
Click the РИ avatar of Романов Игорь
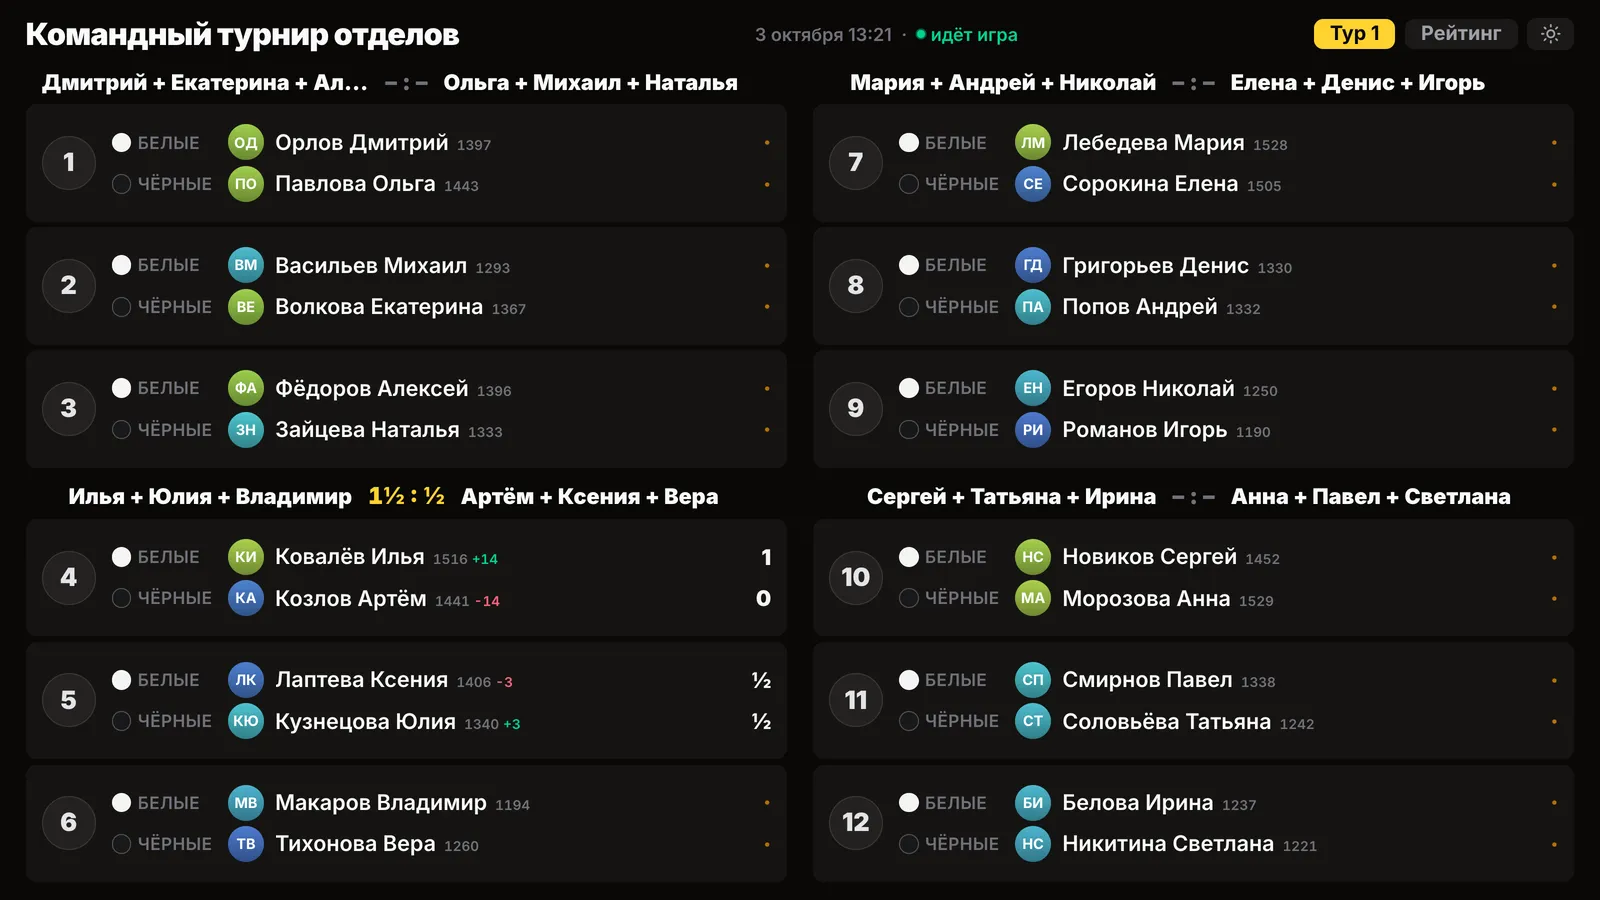pos(1033,430)
